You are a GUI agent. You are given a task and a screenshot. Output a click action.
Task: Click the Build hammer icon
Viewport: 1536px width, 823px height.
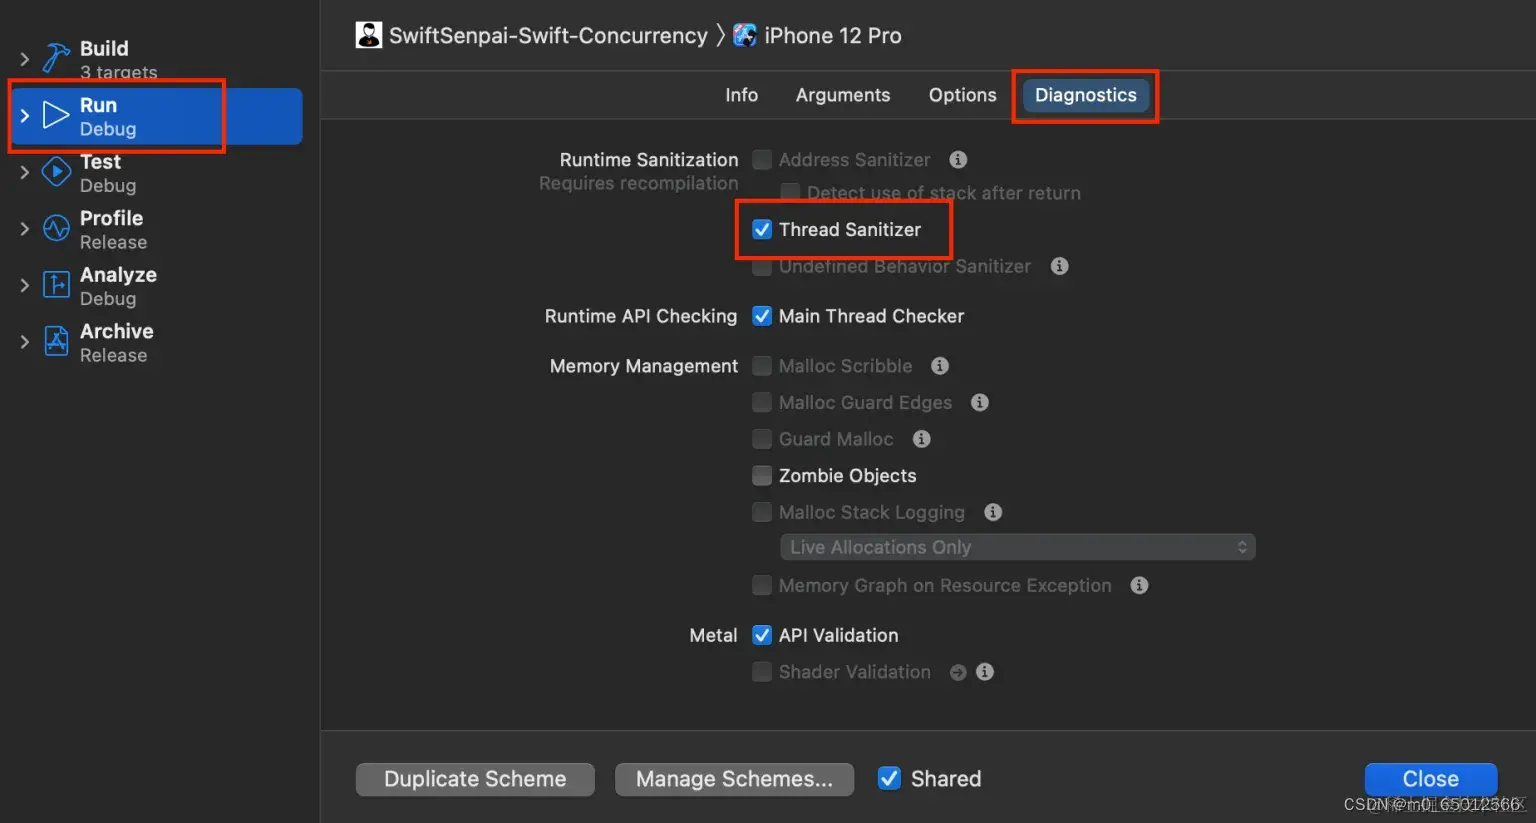pos(56,58)
